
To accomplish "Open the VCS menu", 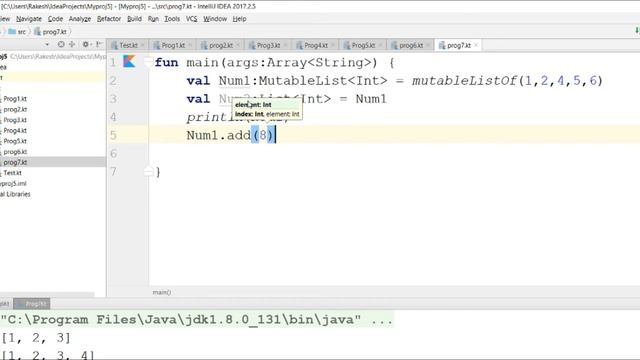I will pyautogui.click(x=191, y=19).
